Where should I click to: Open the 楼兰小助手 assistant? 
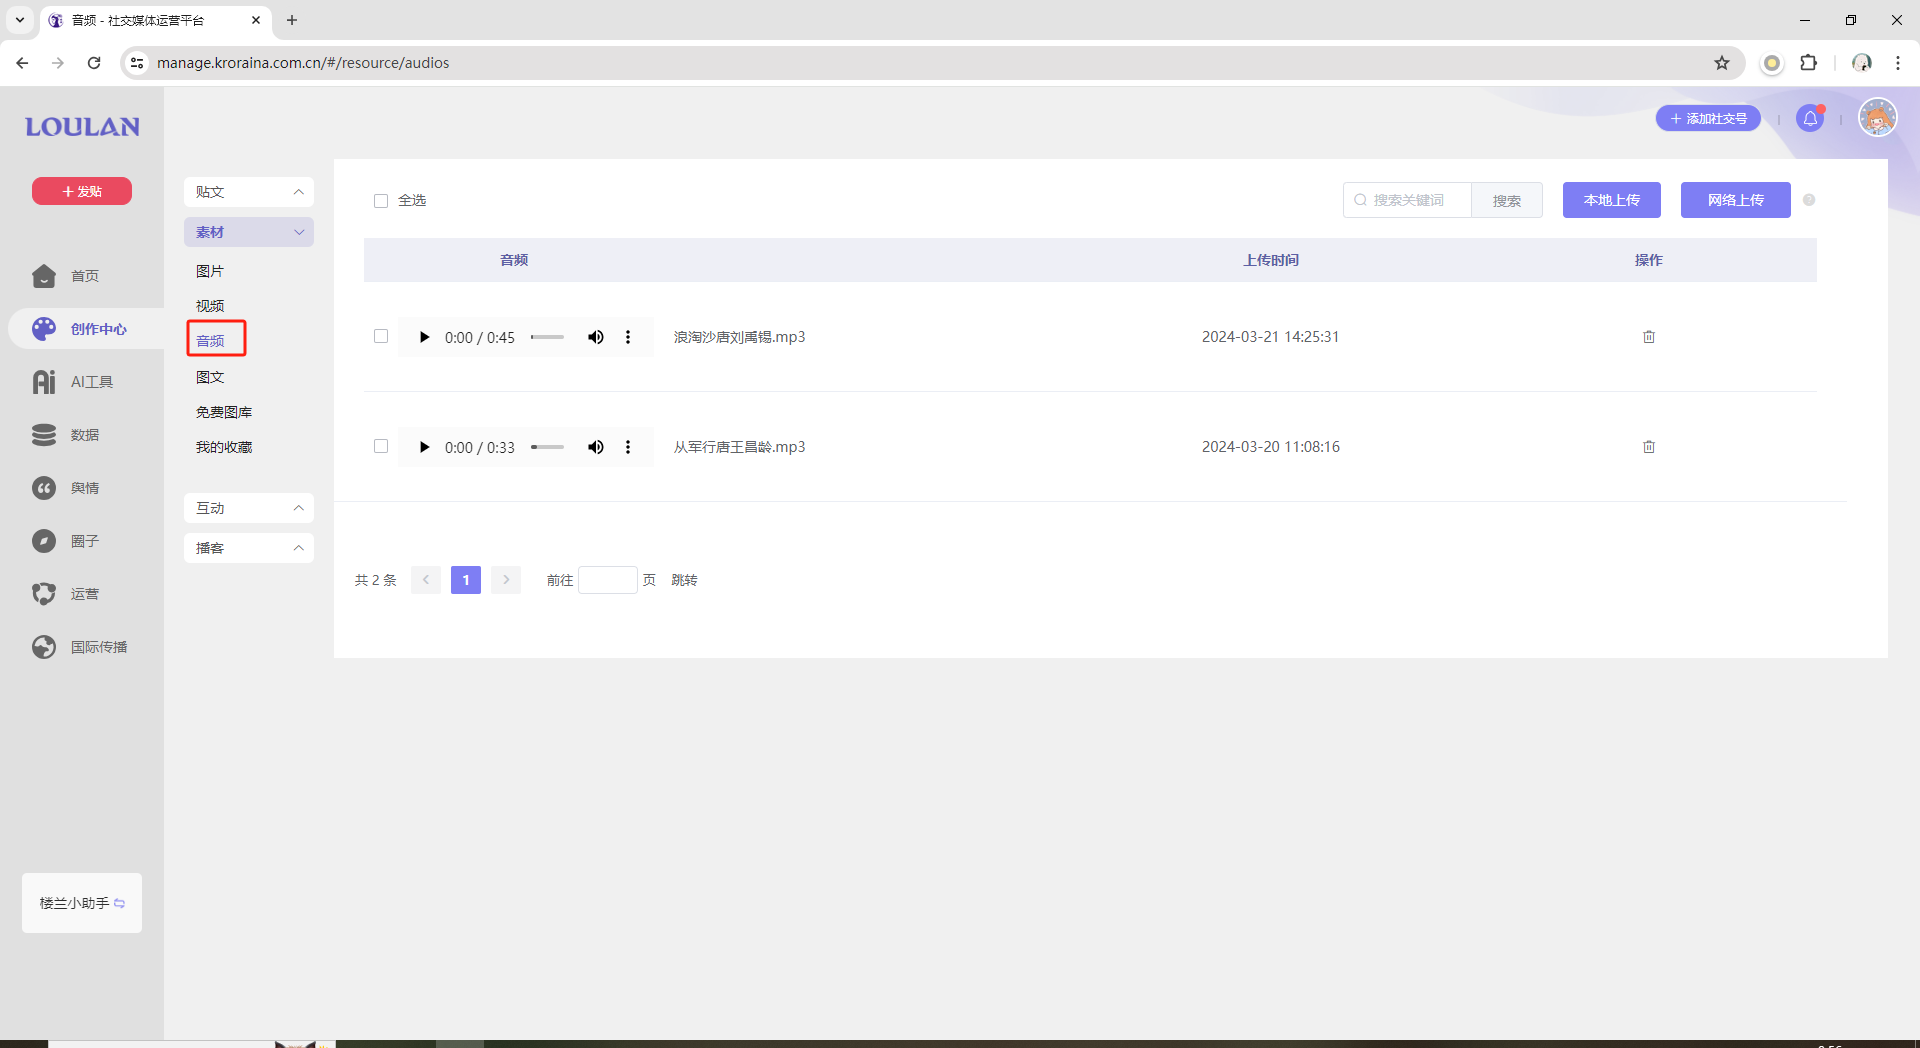(82, 903)
